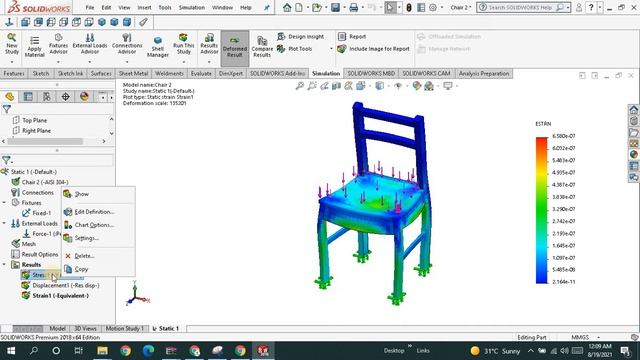
Task: Click Compare Results
Action: (262, 47)
